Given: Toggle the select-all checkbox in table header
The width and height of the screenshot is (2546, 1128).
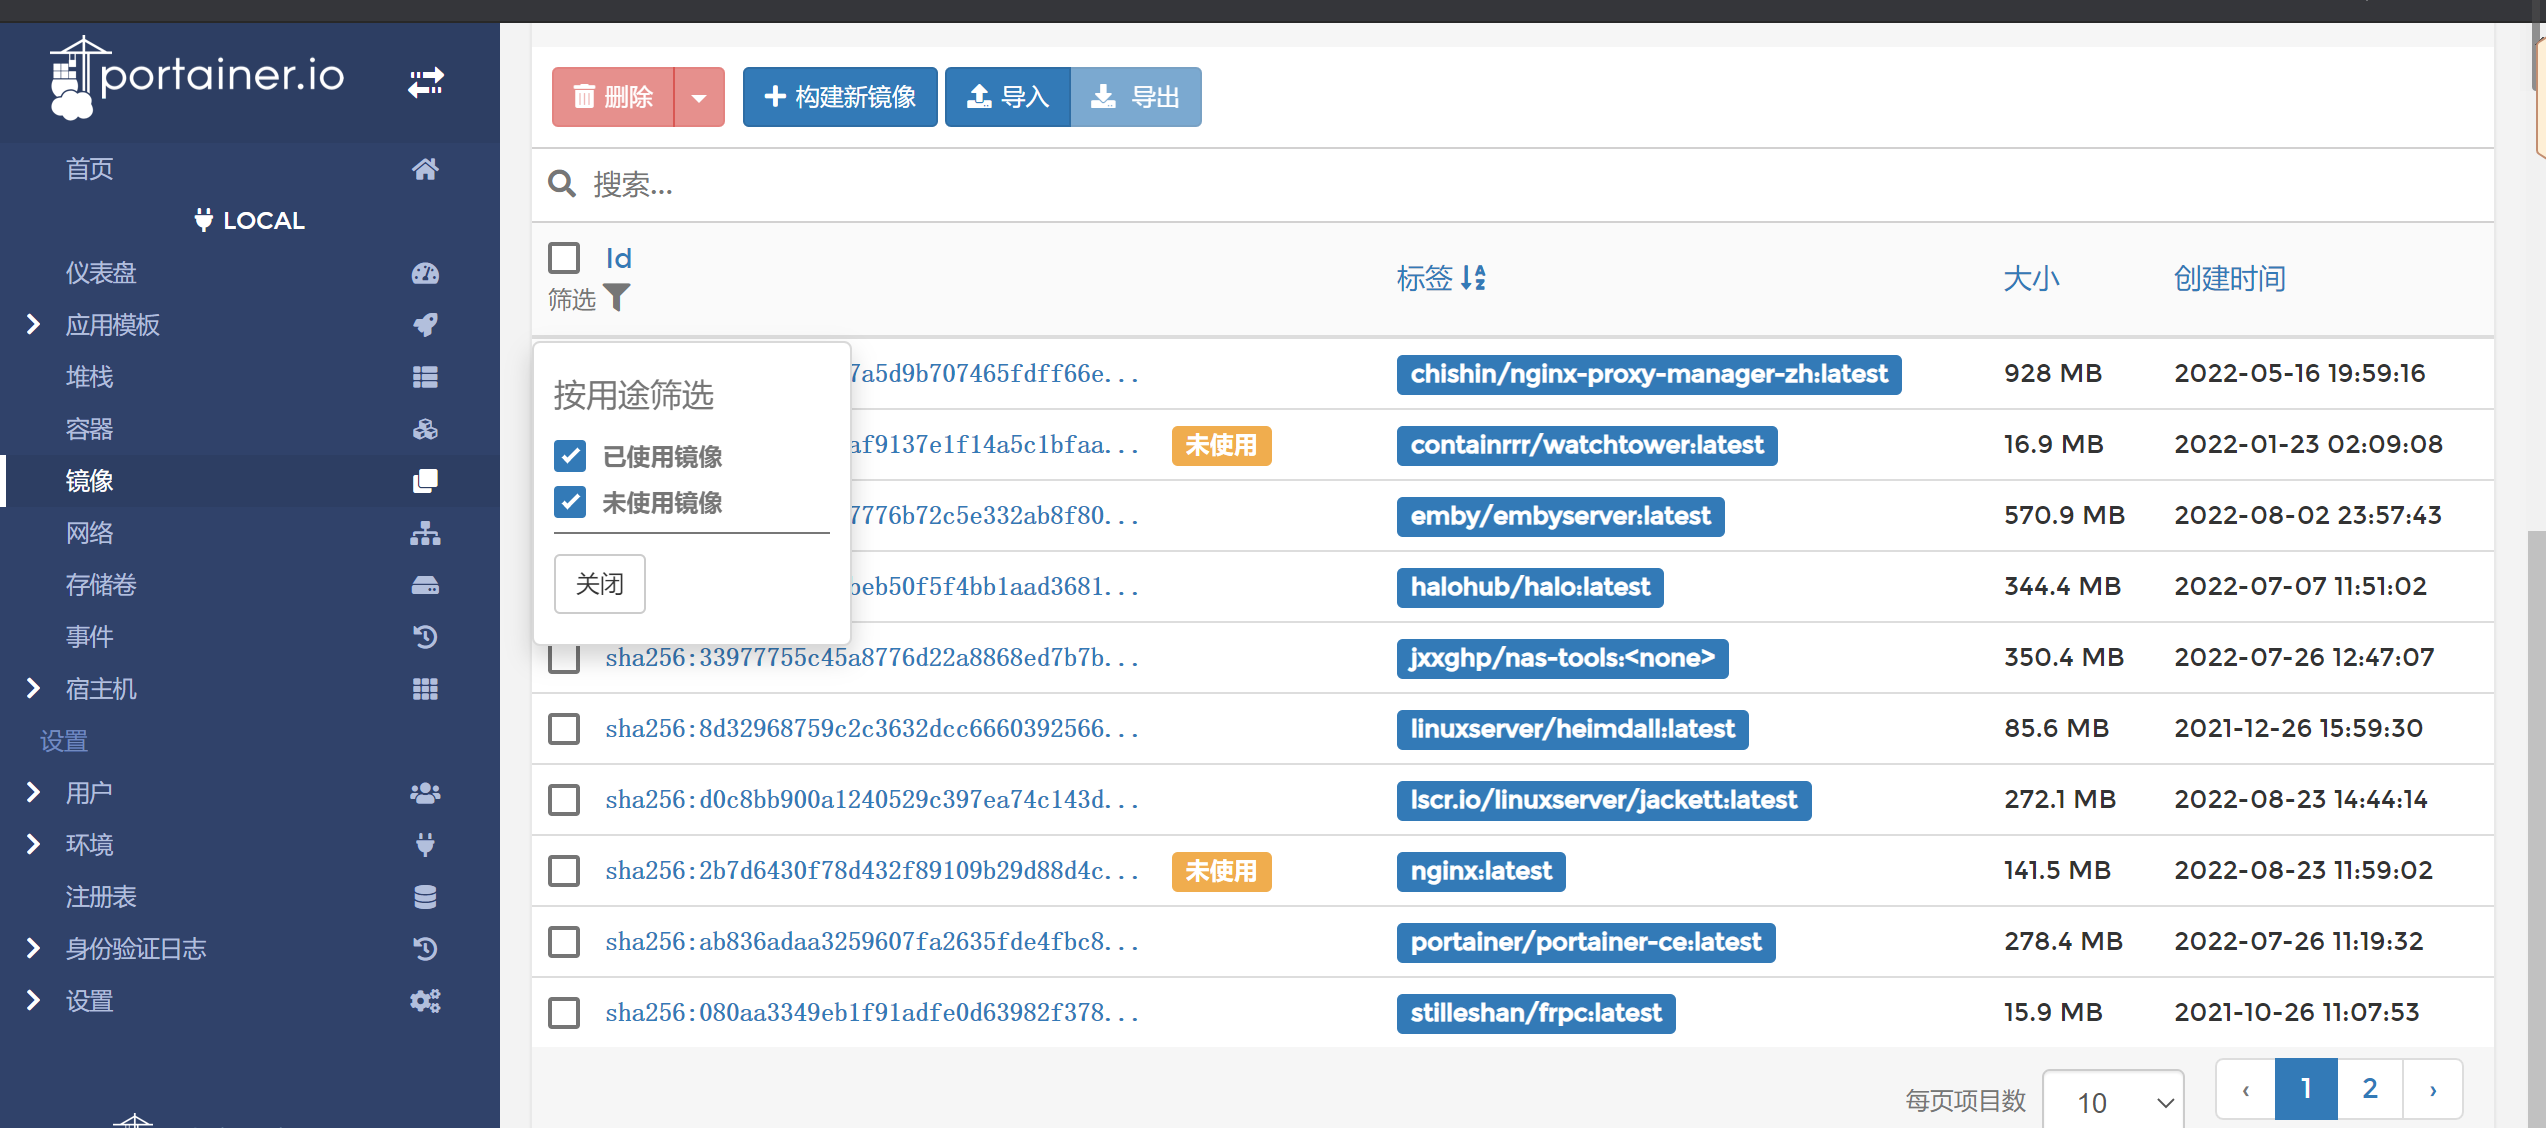Looking at the screenshot, I should click(564, 258).
